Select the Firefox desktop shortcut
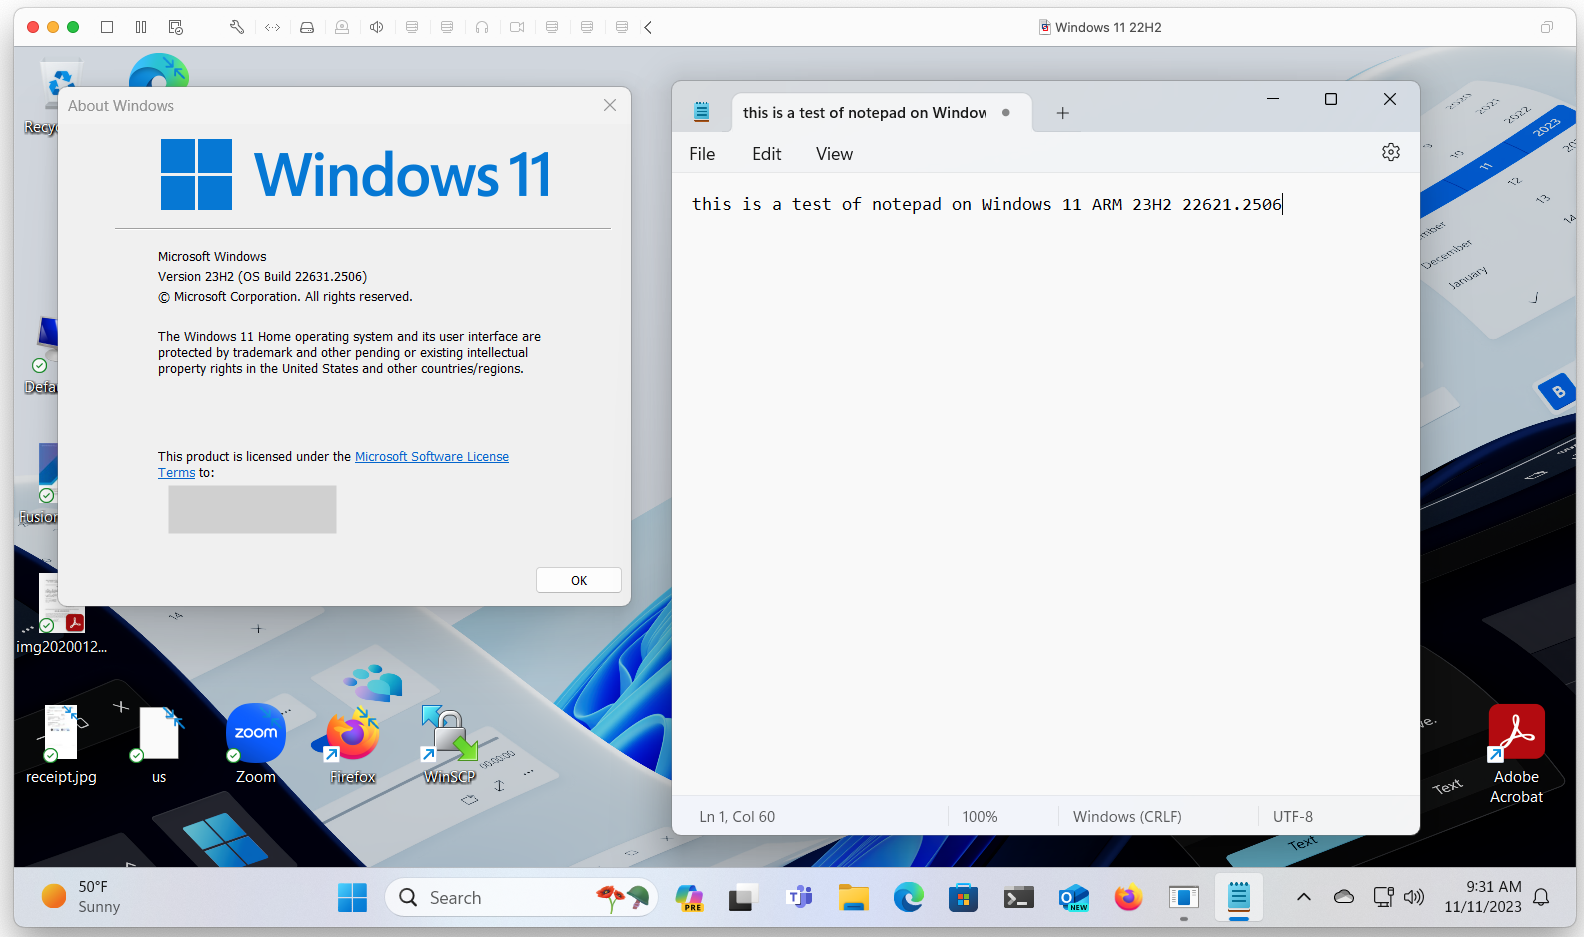This screenshot has width=1584, height=937. [353, 744]
